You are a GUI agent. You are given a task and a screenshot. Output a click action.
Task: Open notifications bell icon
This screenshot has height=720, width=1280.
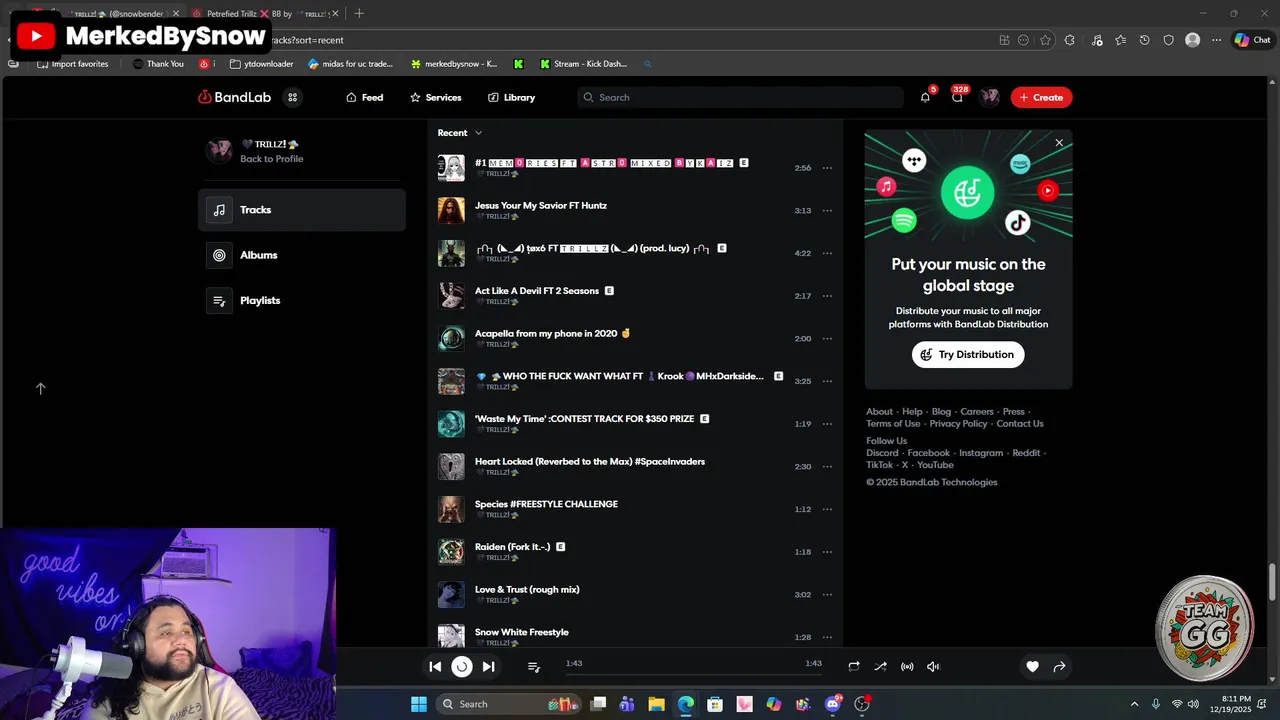(x=925, y=97)
